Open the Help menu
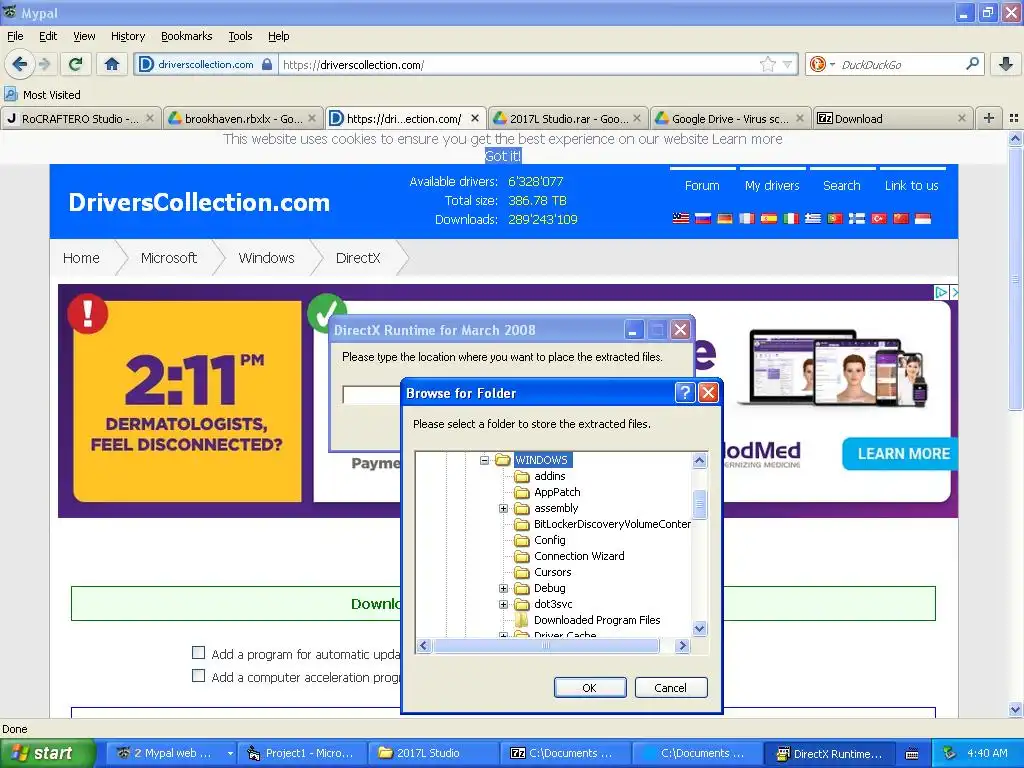Viewport: 1024px width, 768px height. point(279,36)
